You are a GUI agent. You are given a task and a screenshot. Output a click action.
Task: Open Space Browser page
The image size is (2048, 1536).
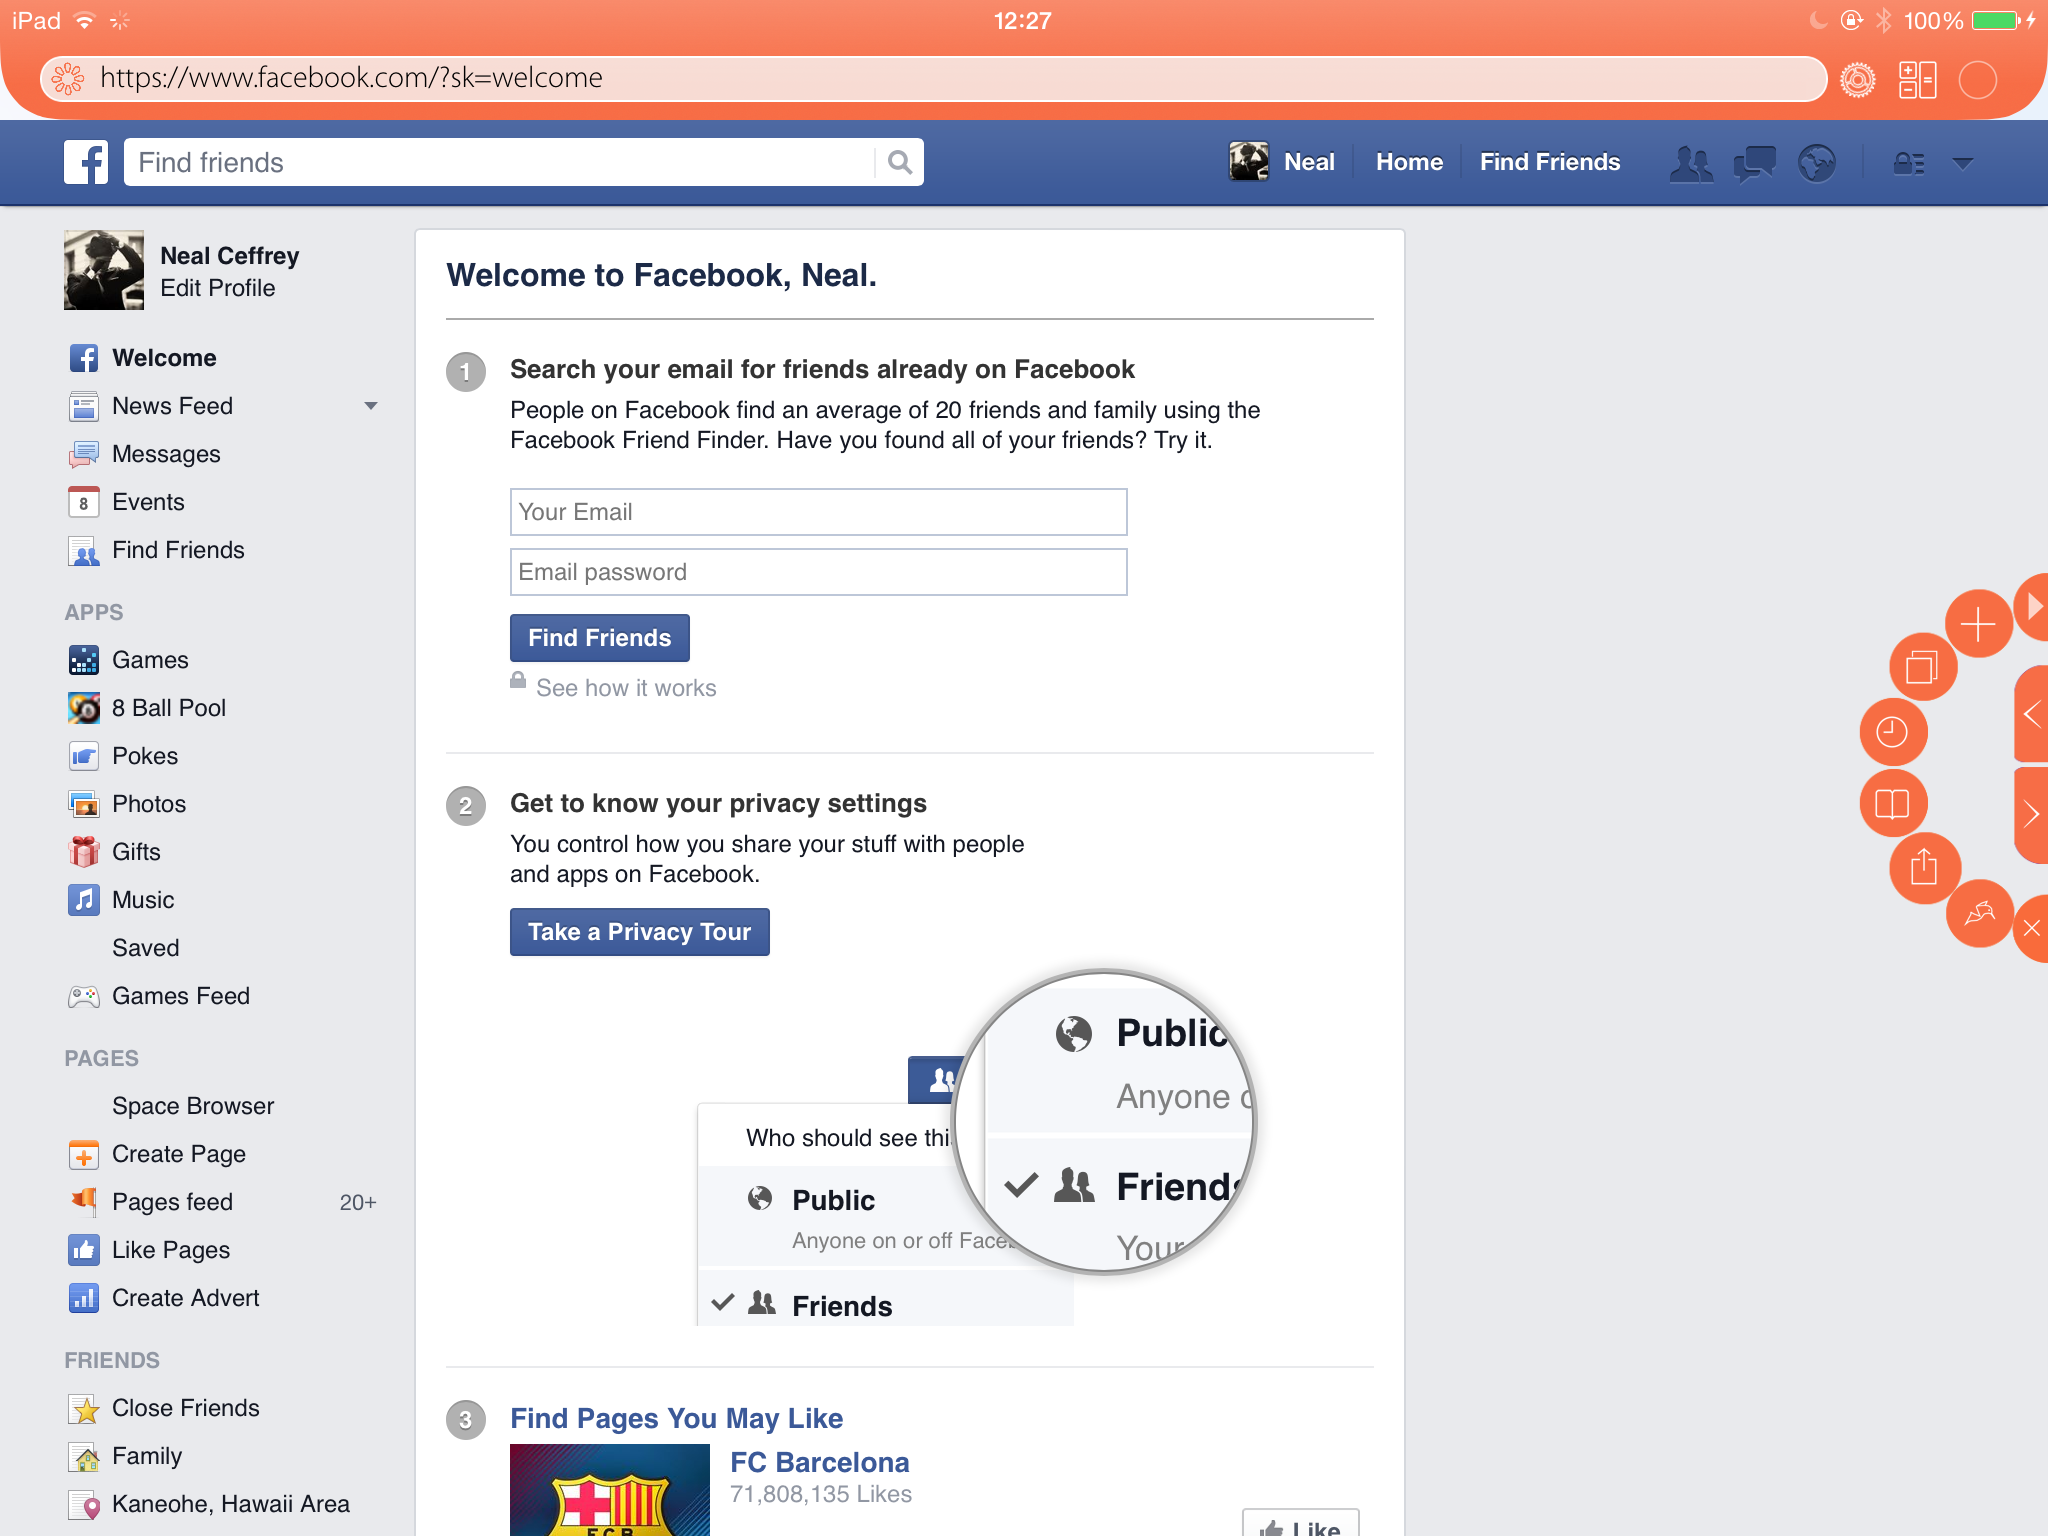point(193,1106)
